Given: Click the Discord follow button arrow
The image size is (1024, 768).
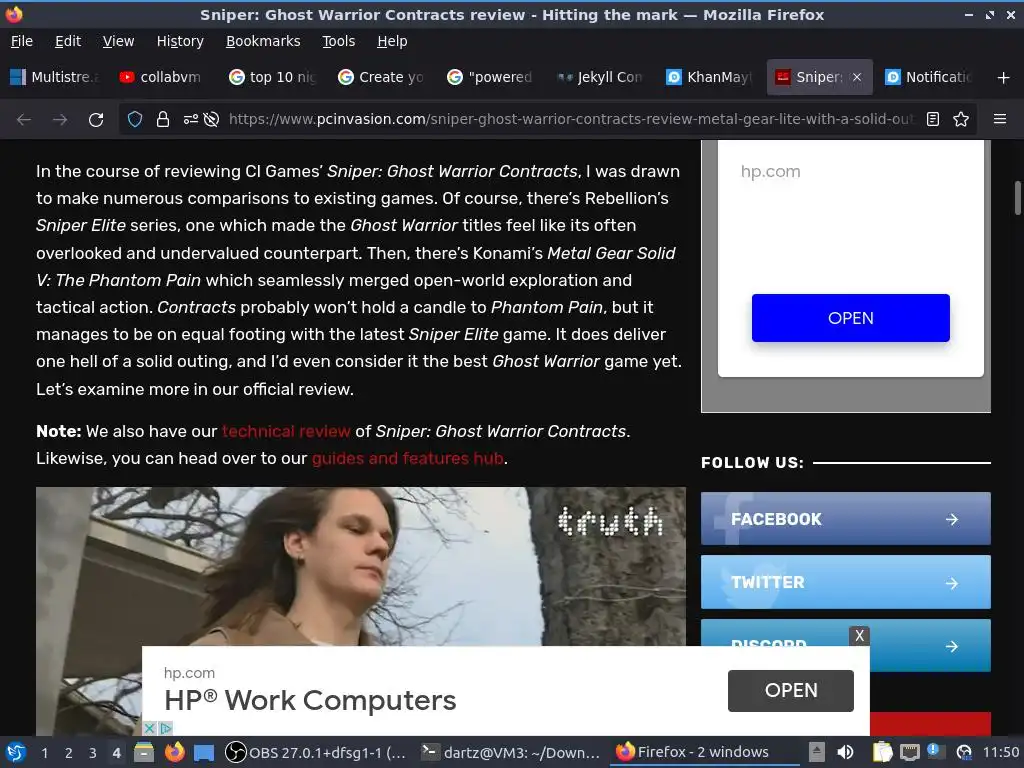Looking at the screenshot, I should tap(952, 646).
